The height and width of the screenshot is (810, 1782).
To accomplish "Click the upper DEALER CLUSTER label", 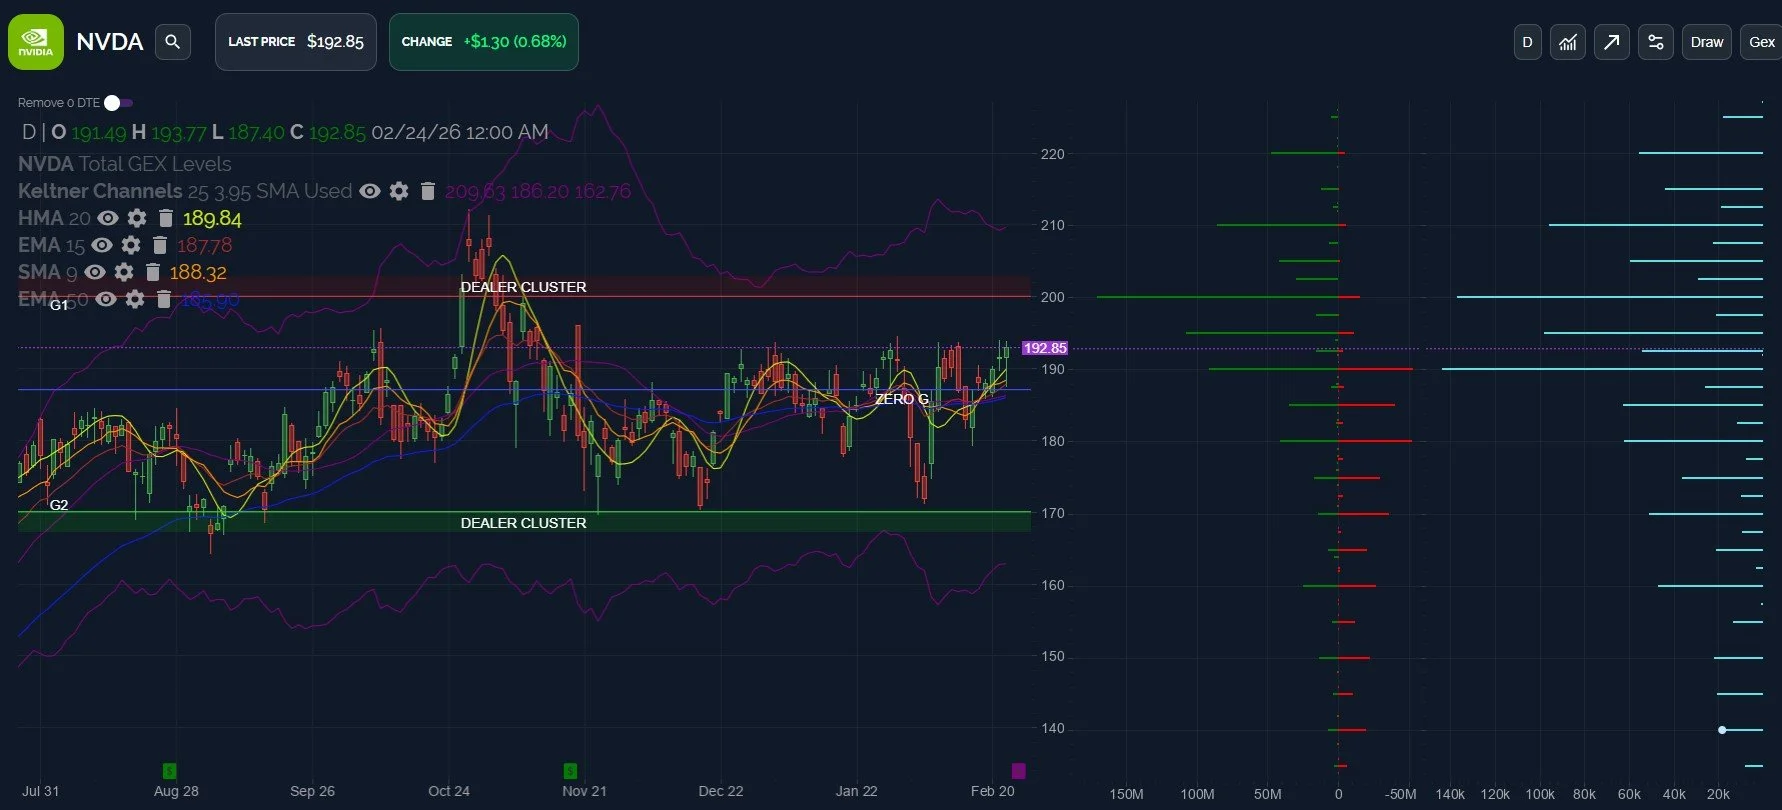I will (523, 287).
